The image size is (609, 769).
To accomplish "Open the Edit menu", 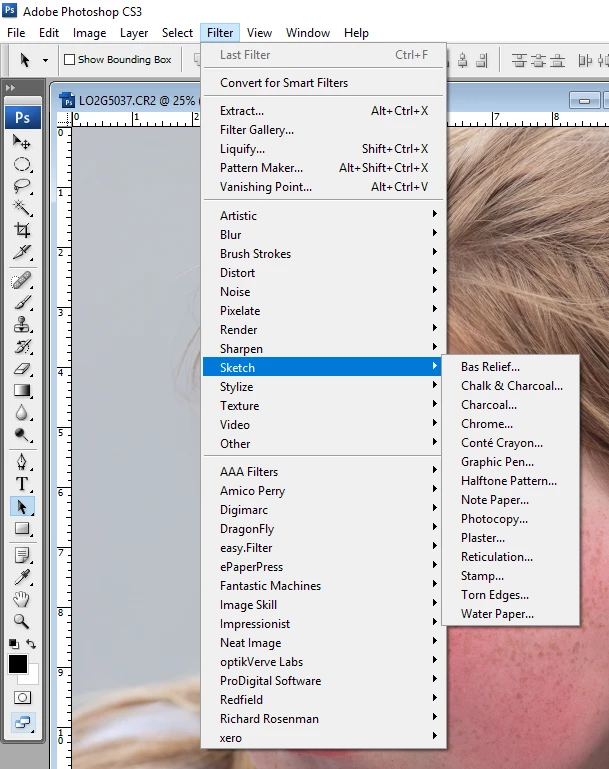I will tap(49, 33).
